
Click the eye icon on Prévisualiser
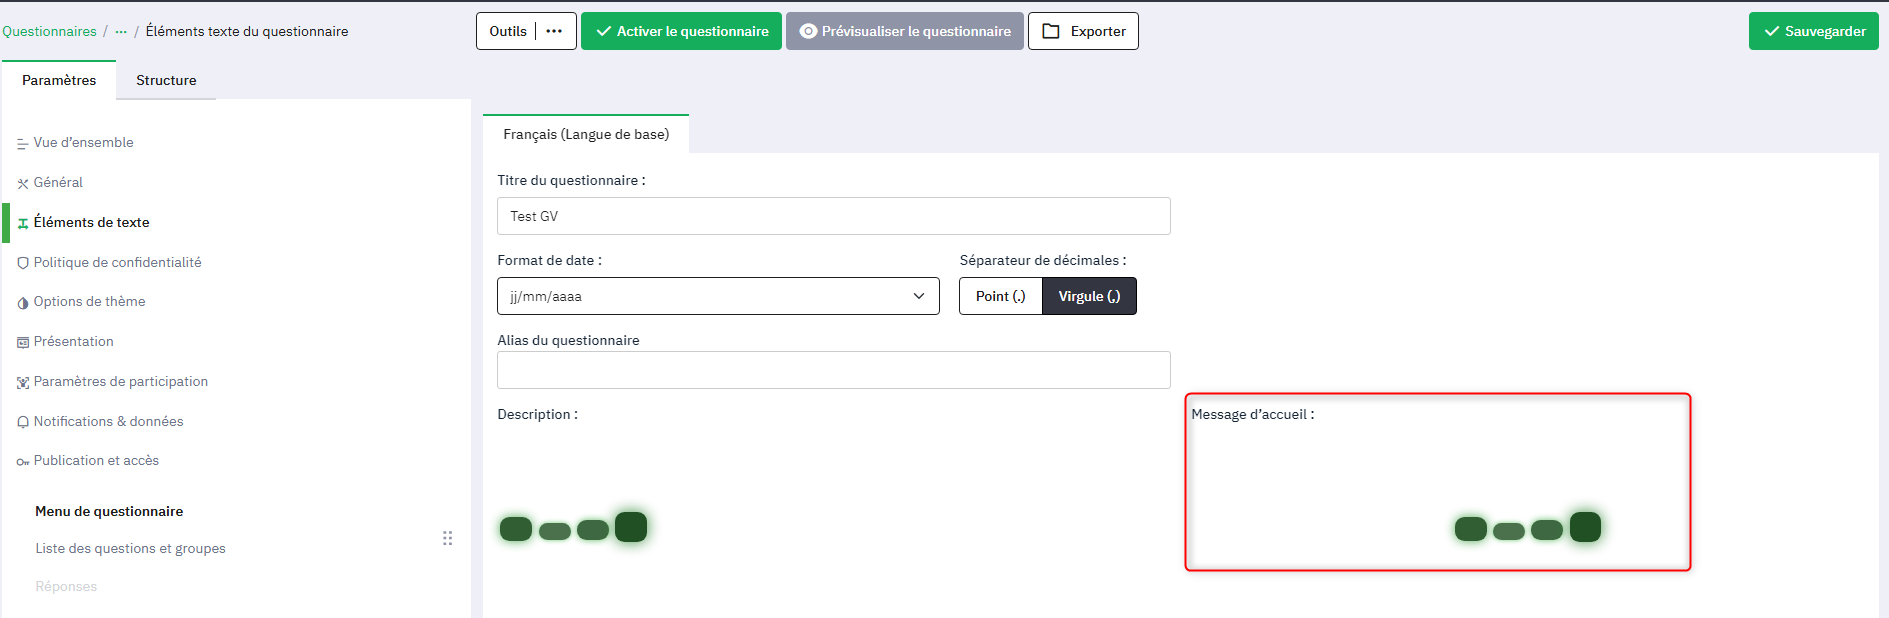(809, 31)
